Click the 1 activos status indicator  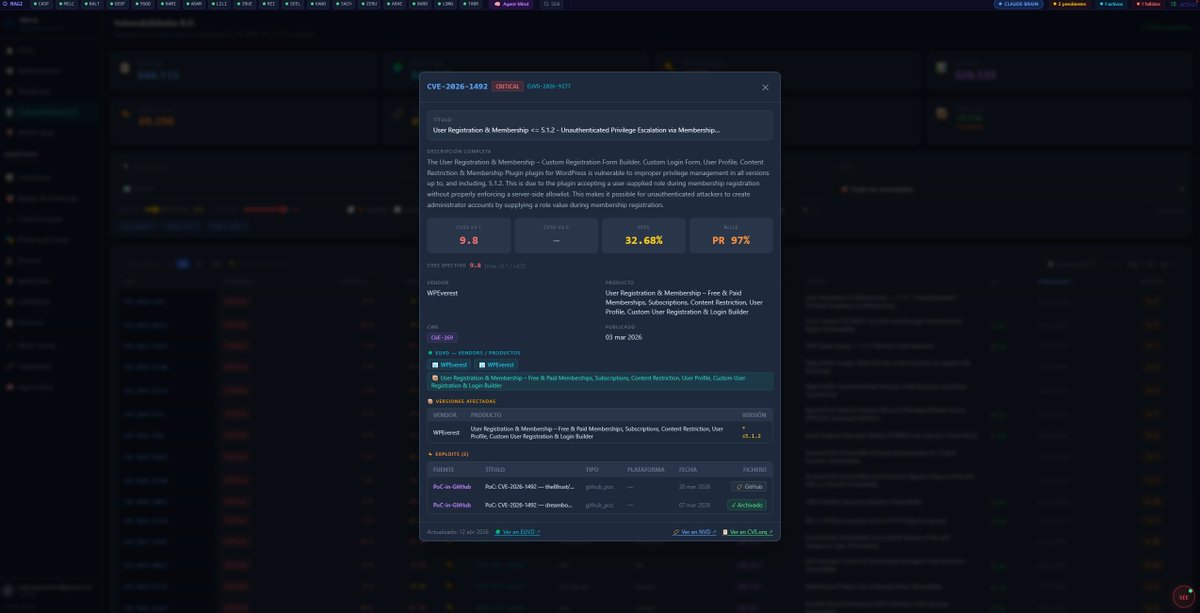1113,4
